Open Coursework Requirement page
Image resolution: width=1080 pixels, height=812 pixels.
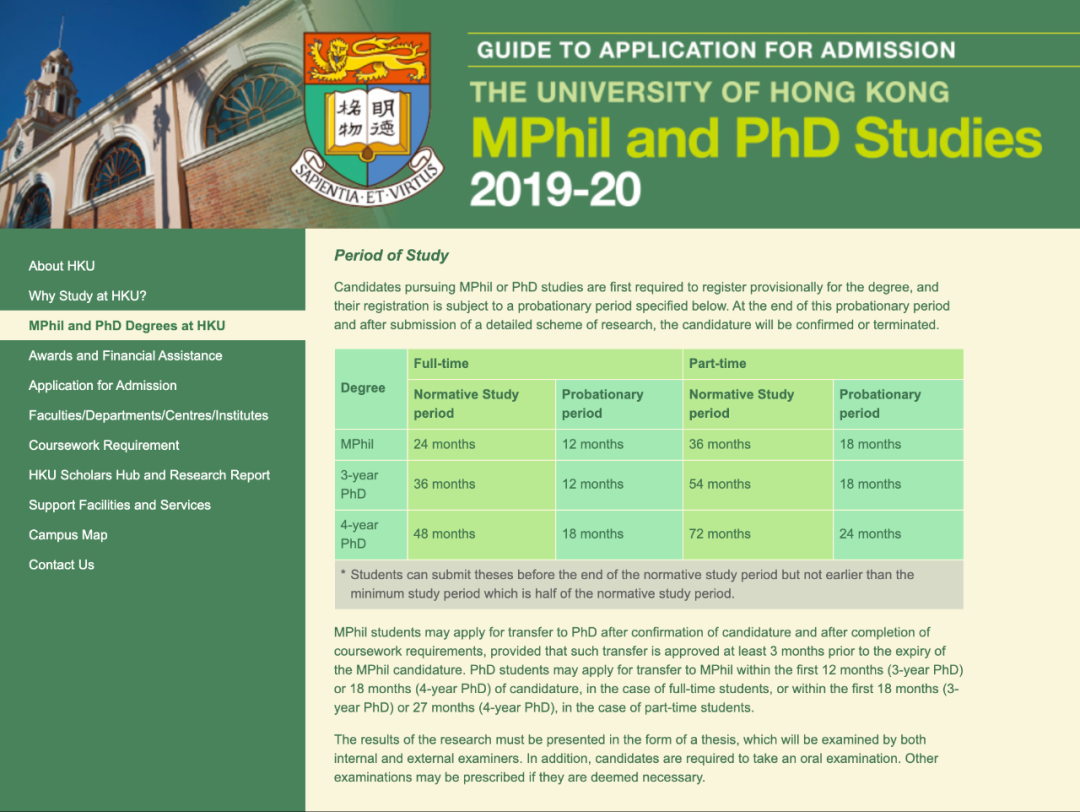[x=104, y=446]
